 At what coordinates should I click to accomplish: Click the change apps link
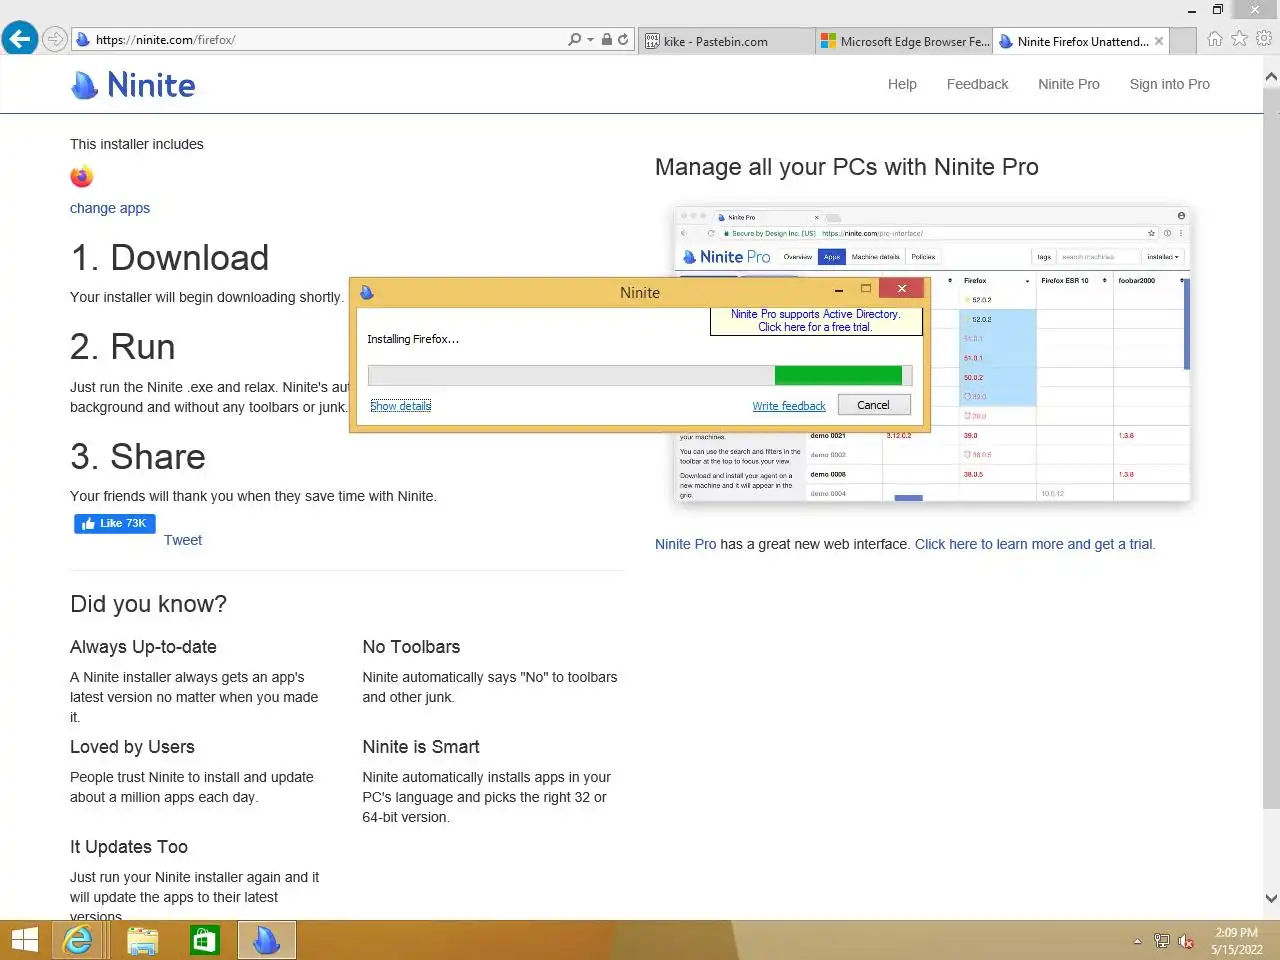pos(110,208)
